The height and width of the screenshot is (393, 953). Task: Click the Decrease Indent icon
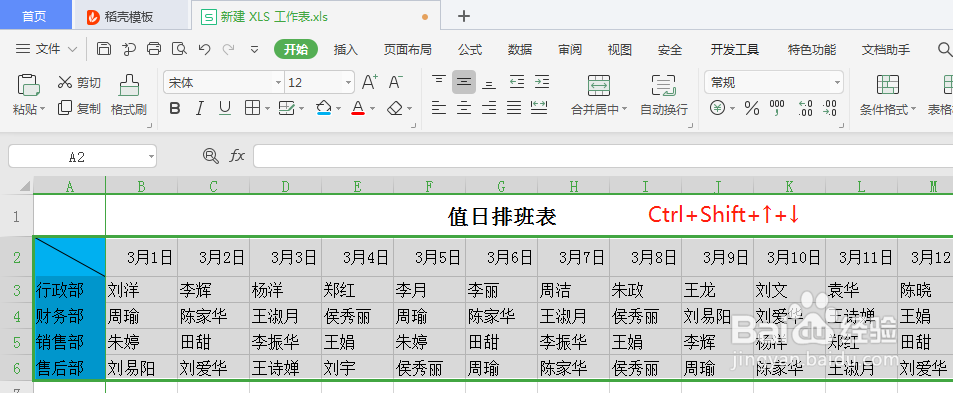click(x=517, y=82)
